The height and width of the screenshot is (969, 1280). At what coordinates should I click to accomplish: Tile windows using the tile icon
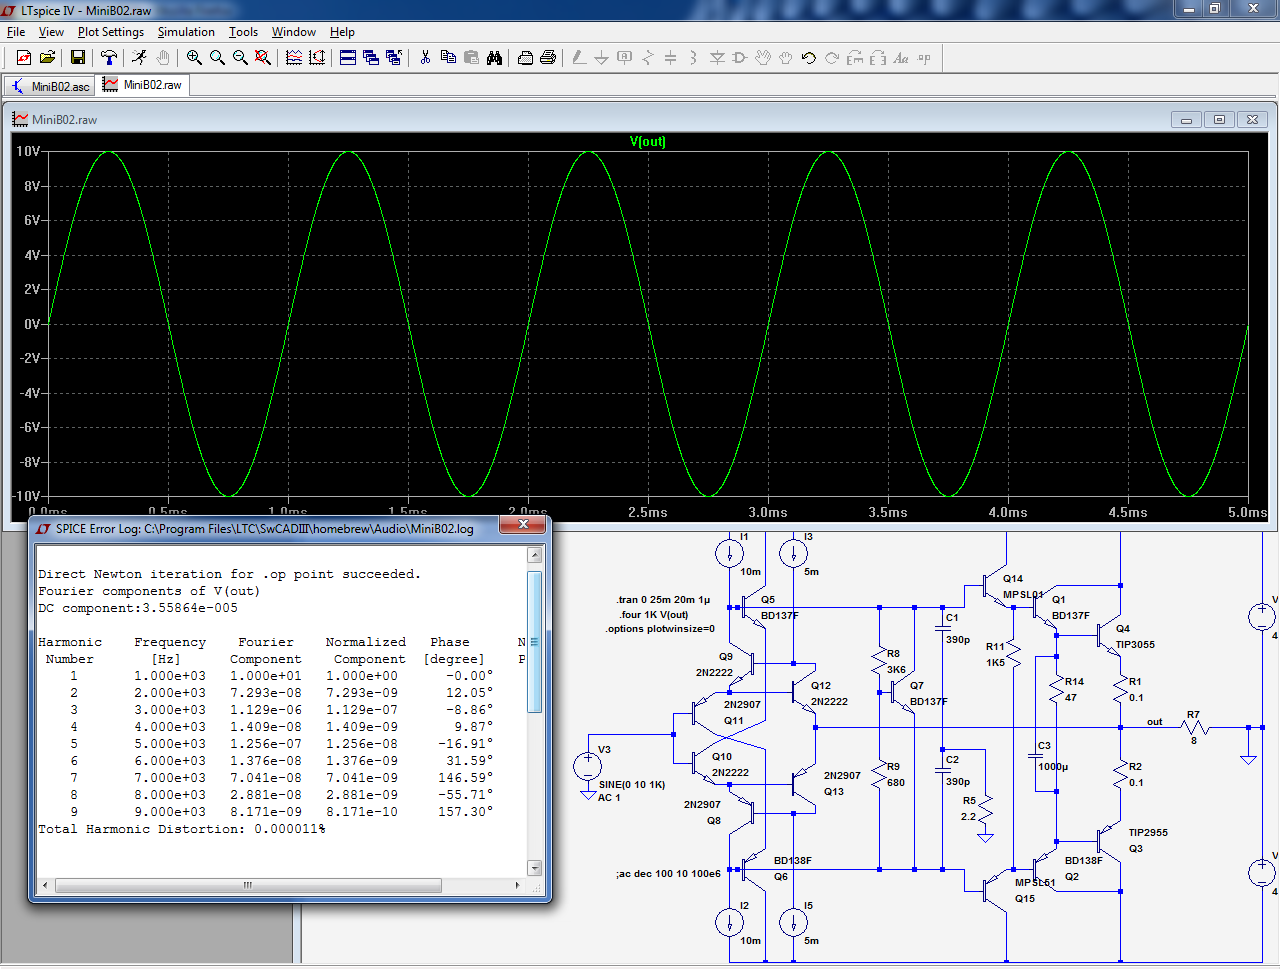(348, 58)
